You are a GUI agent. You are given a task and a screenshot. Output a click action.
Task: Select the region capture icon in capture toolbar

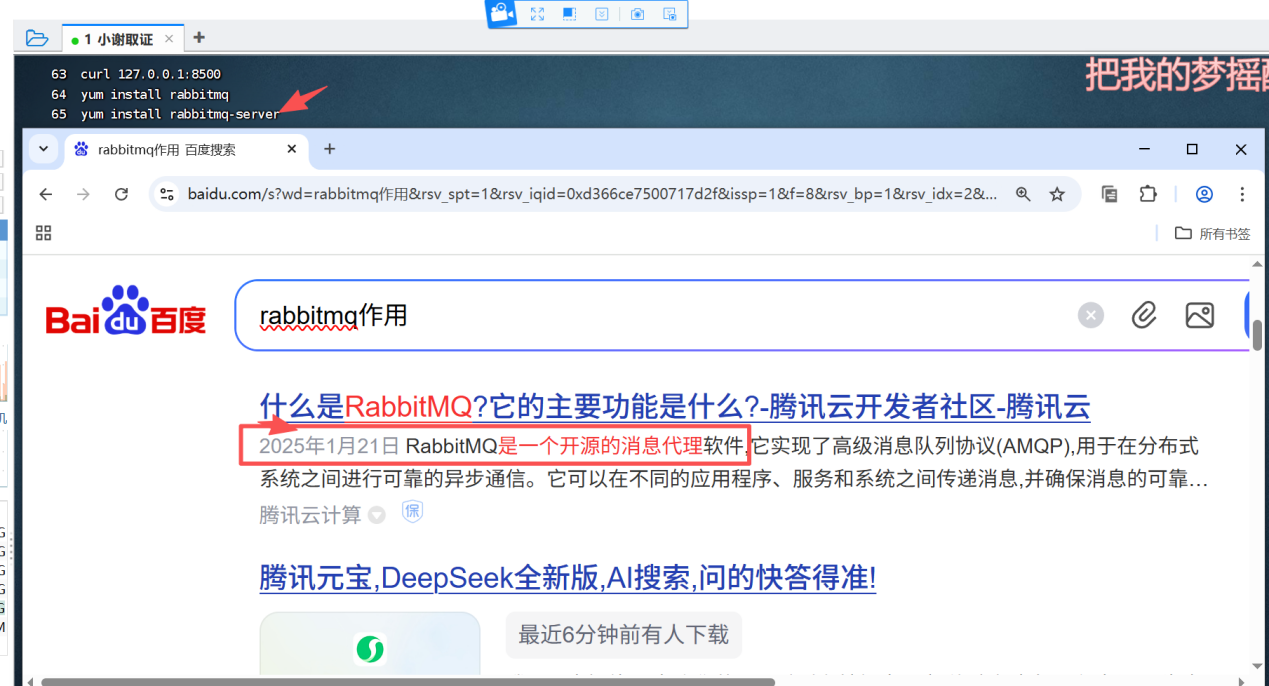(x=569, y=14)
